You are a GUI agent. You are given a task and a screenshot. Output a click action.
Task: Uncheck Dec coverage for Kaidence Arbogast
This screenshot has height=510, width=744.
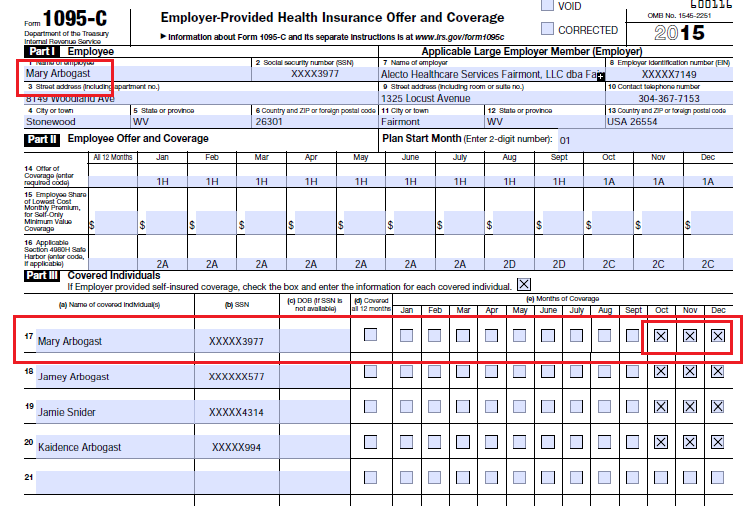tap(717, 442)
